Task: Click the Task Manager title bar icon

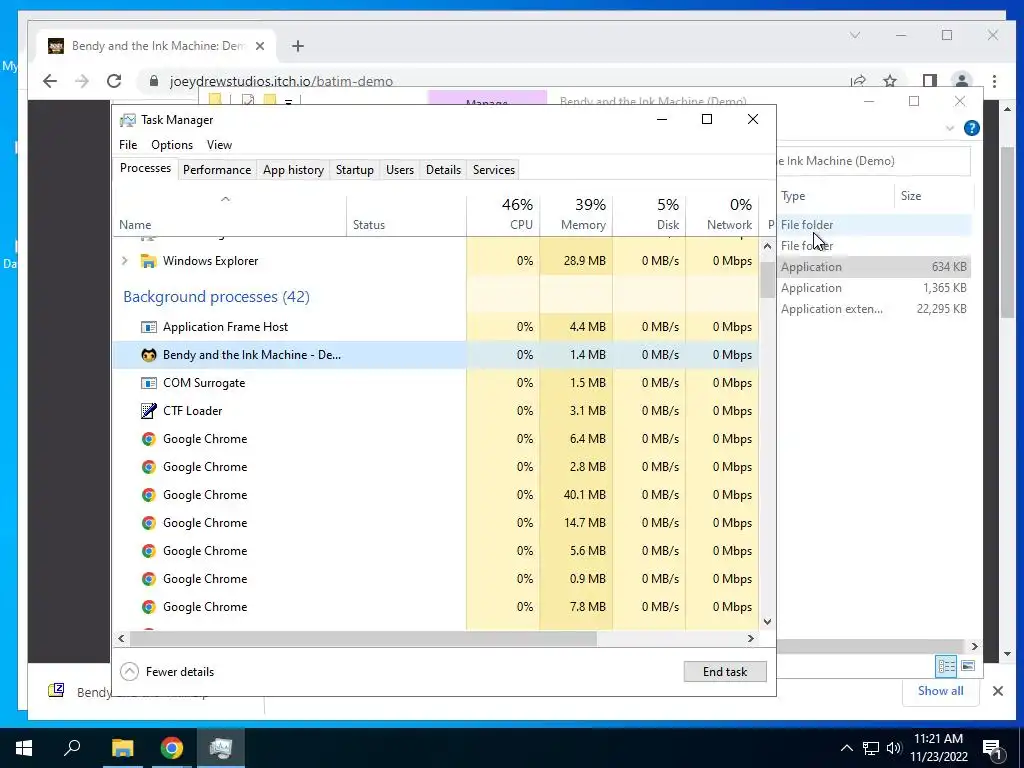Action: 128,120
